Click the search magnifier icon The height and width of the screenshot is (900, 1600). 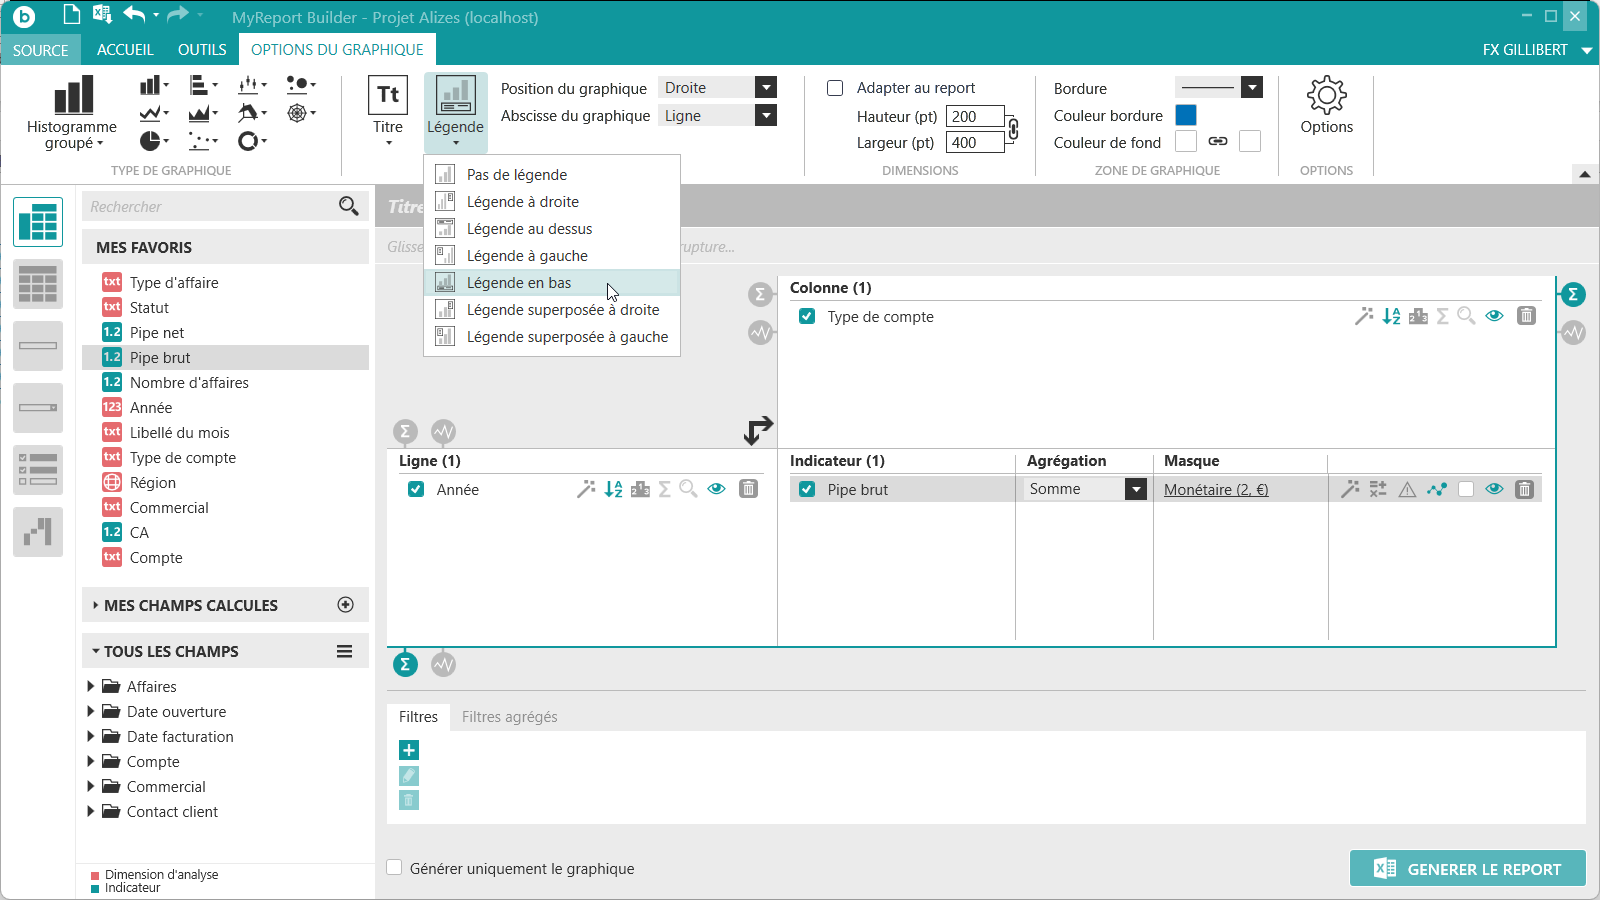click(x=348, y=206)
